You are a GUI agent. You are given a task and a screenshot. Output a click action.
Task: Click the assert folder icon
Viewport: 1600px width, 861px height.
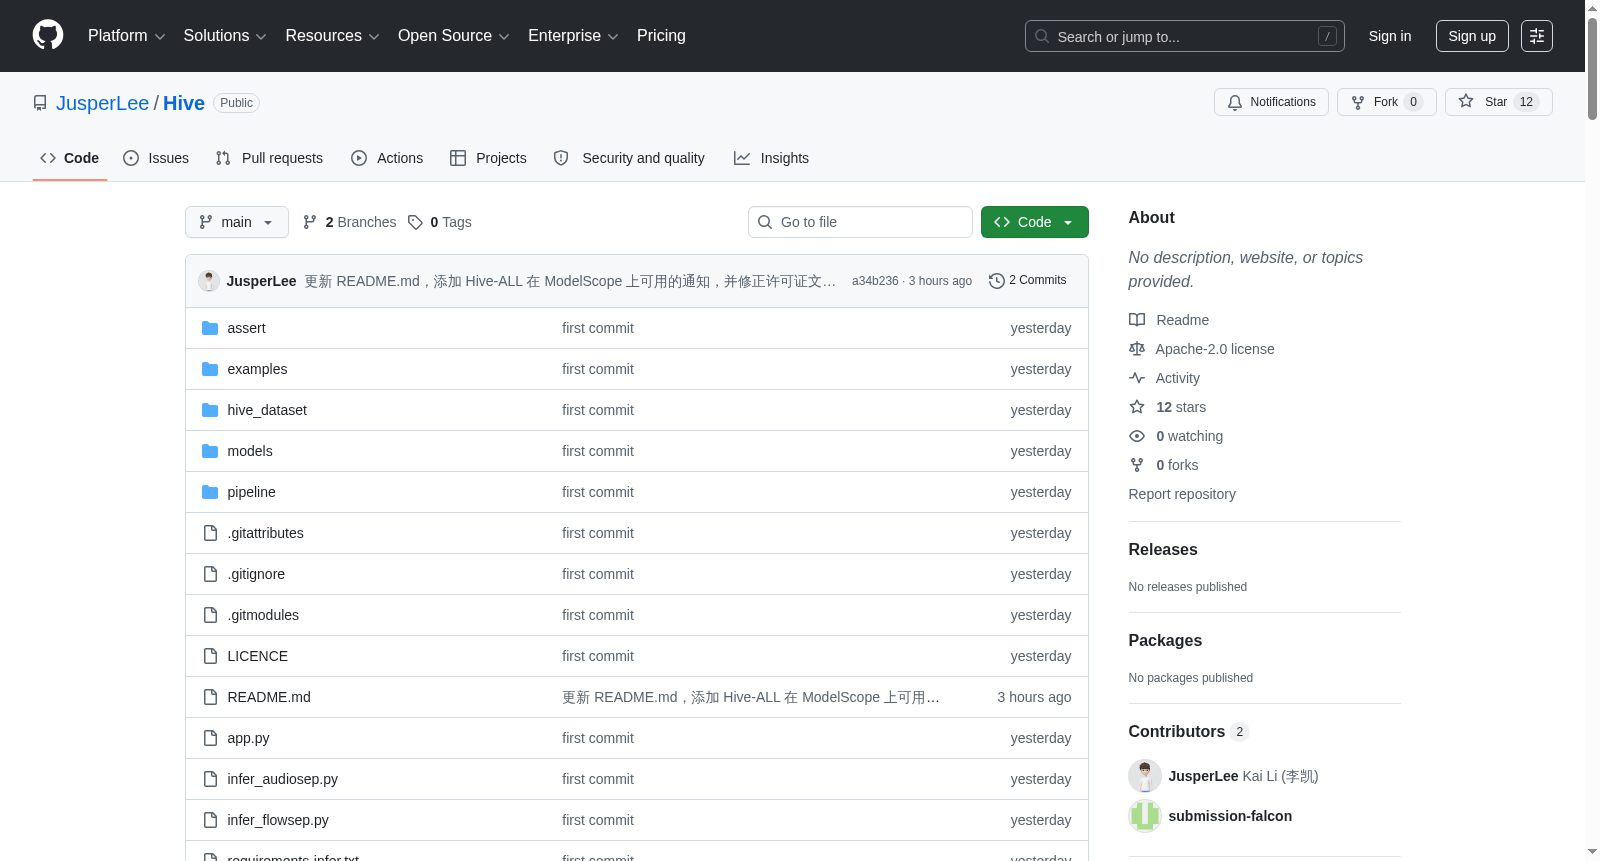[x=210, y=328]
